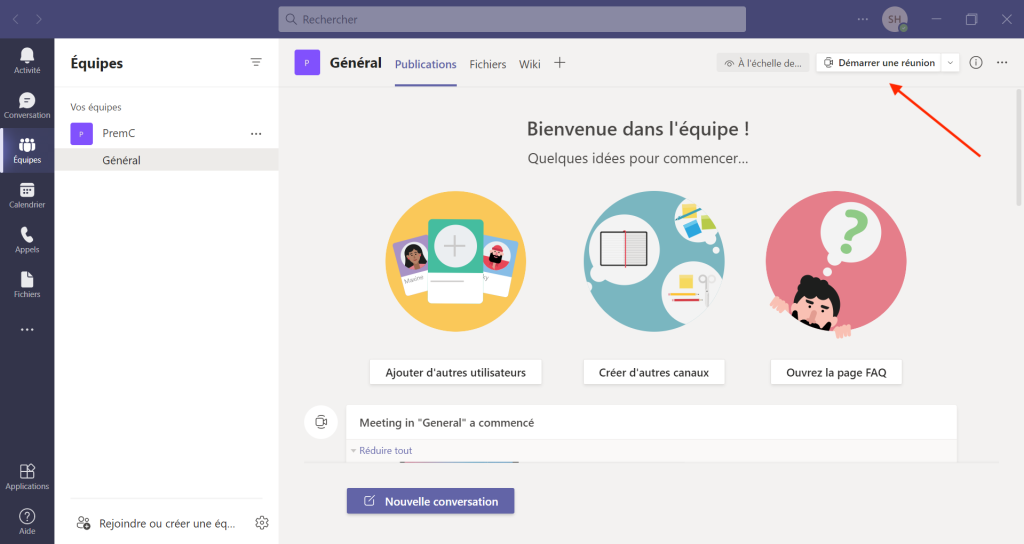Open the Appels section
Screen dimensions: 1024x544
tap(27, 240)
